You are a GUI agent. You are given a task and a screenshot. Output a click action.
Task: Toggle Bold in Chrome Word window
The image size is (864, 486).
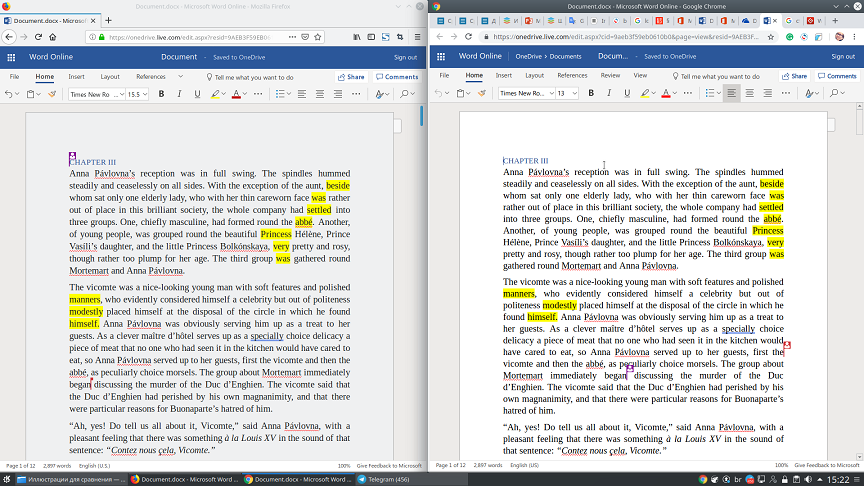(591, 93)
